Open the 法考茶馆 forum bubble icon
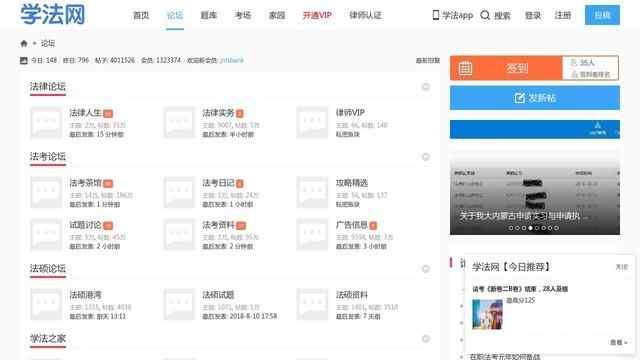This screenshot has height=360, width=640. point(46,192)
